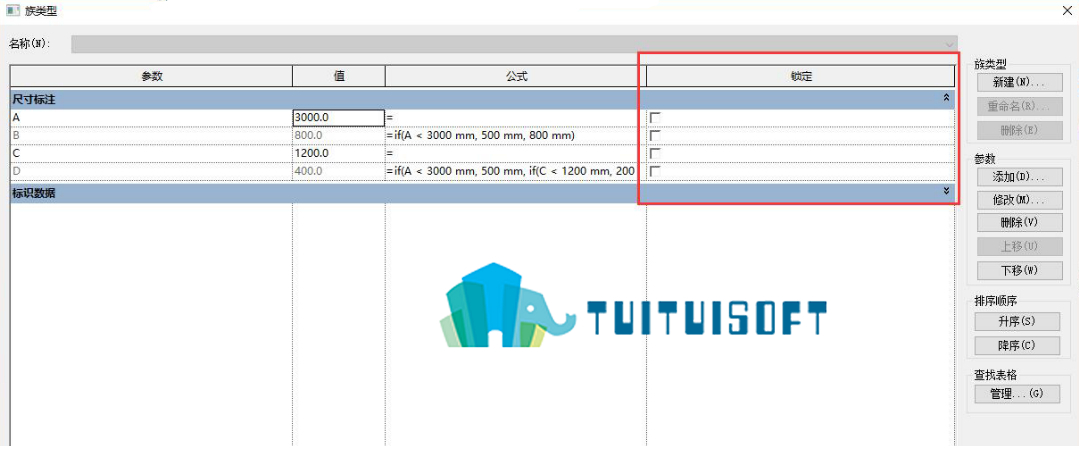Click the 新建(N)... button

coord(1018,82)
